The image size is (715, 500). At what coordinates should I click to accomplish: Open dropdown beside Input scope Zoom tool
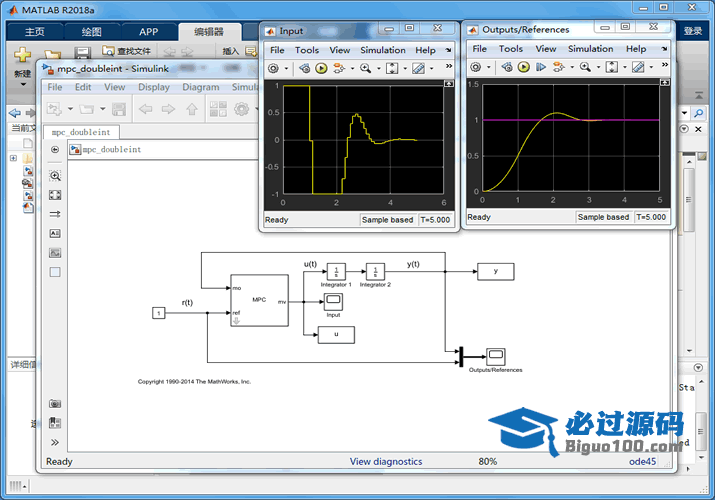[378, 68]
